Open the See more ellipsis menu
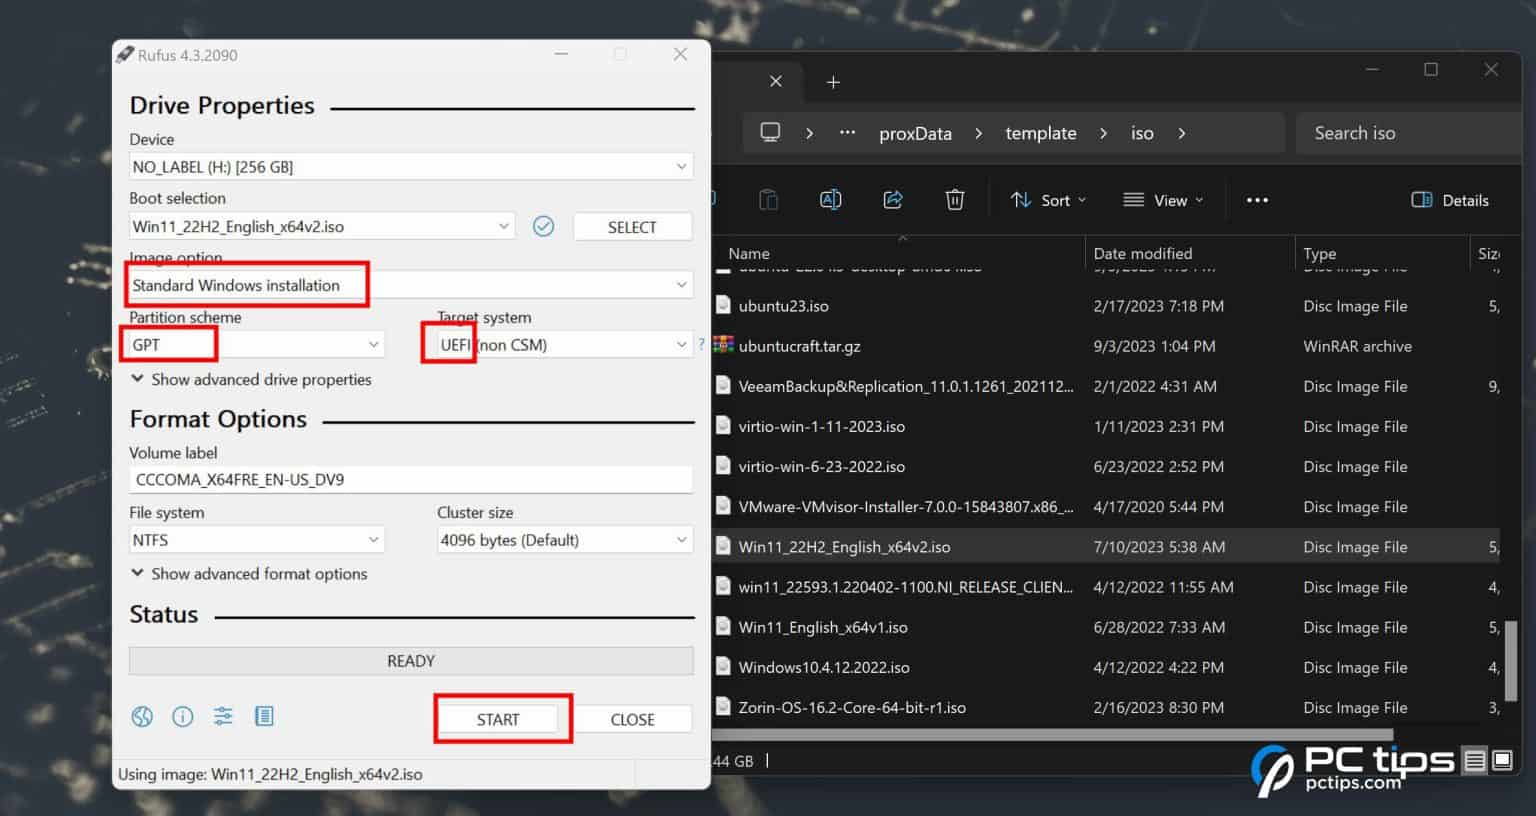 (x=1257, y=200)
